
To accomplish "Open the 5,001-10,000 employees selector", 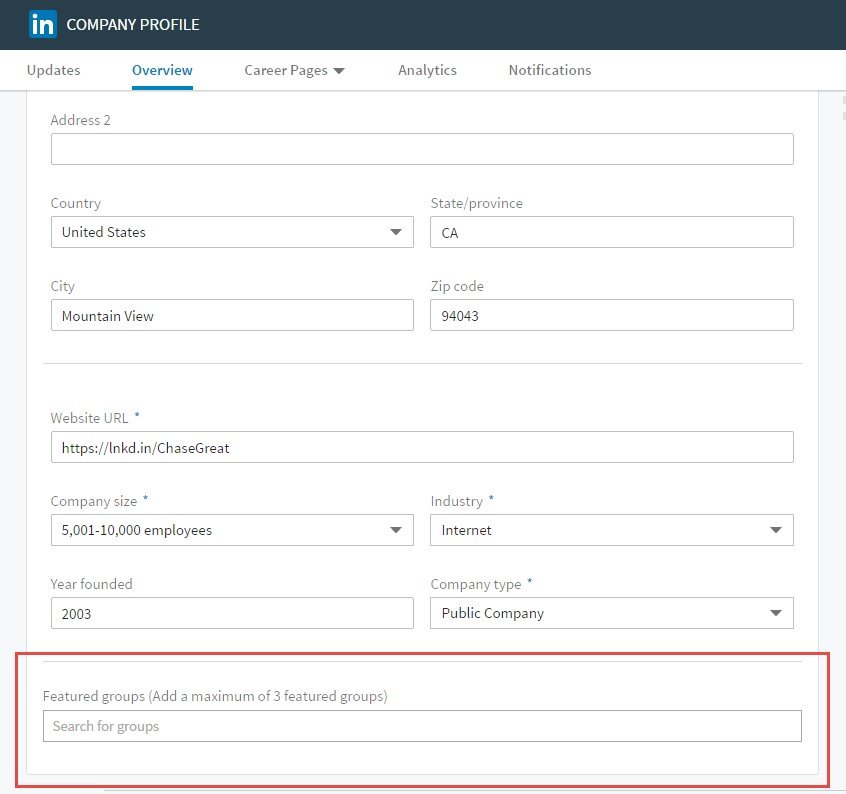I will [233, 530].
